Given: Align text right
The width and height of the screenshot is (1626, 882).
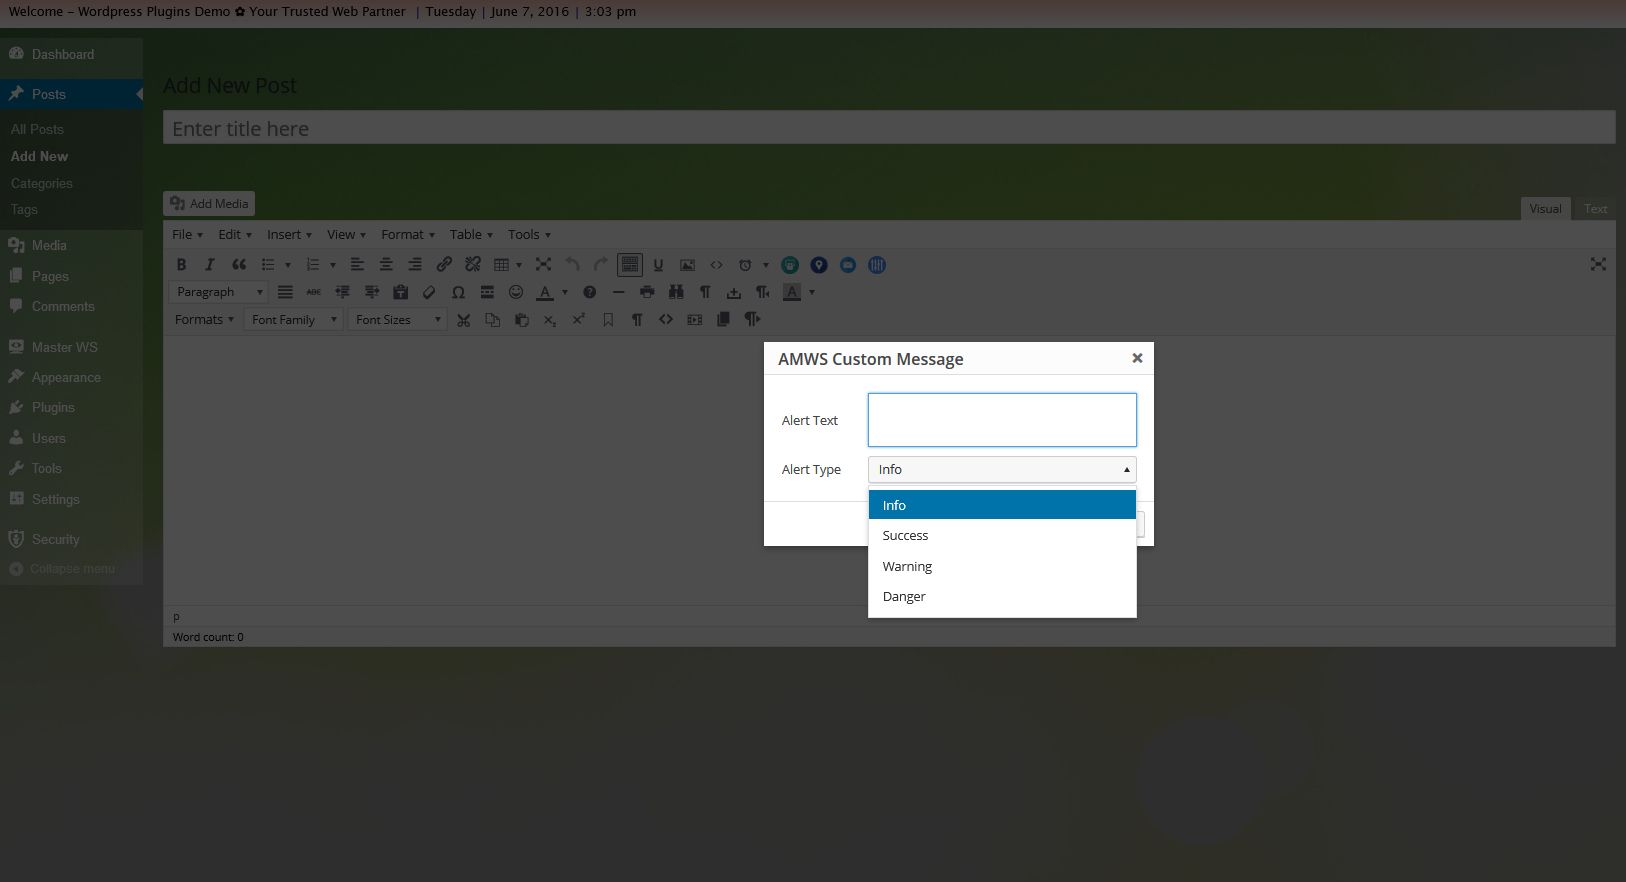Looking at the screenshot, I should 415,265.
